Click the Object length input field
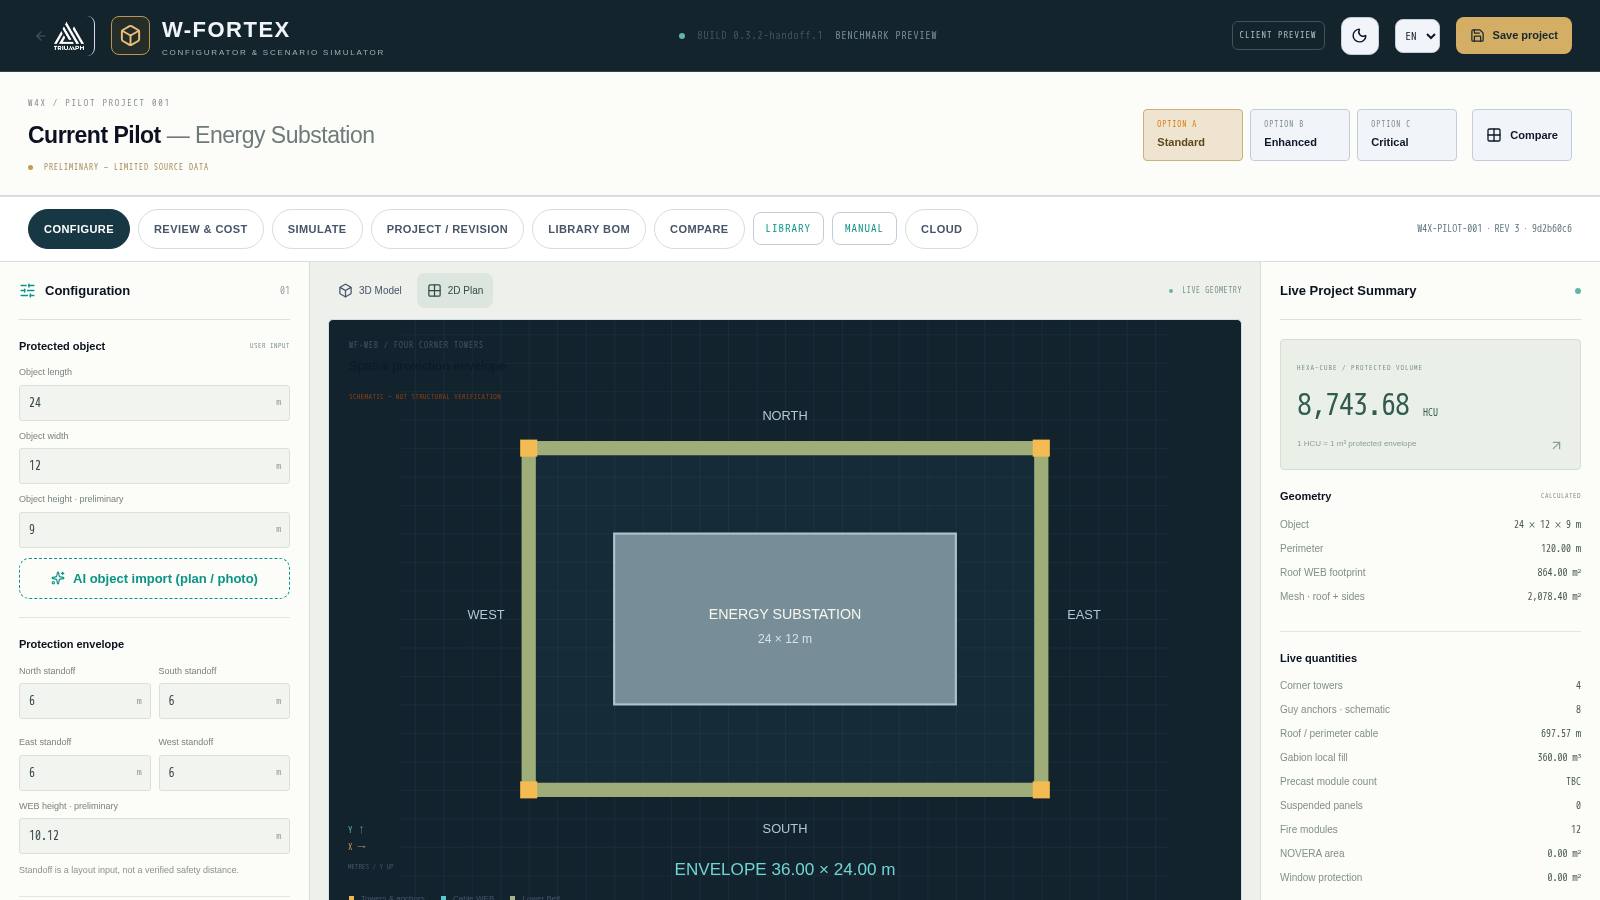Viewport: 1600px width, 900px height. pos(154,403)
